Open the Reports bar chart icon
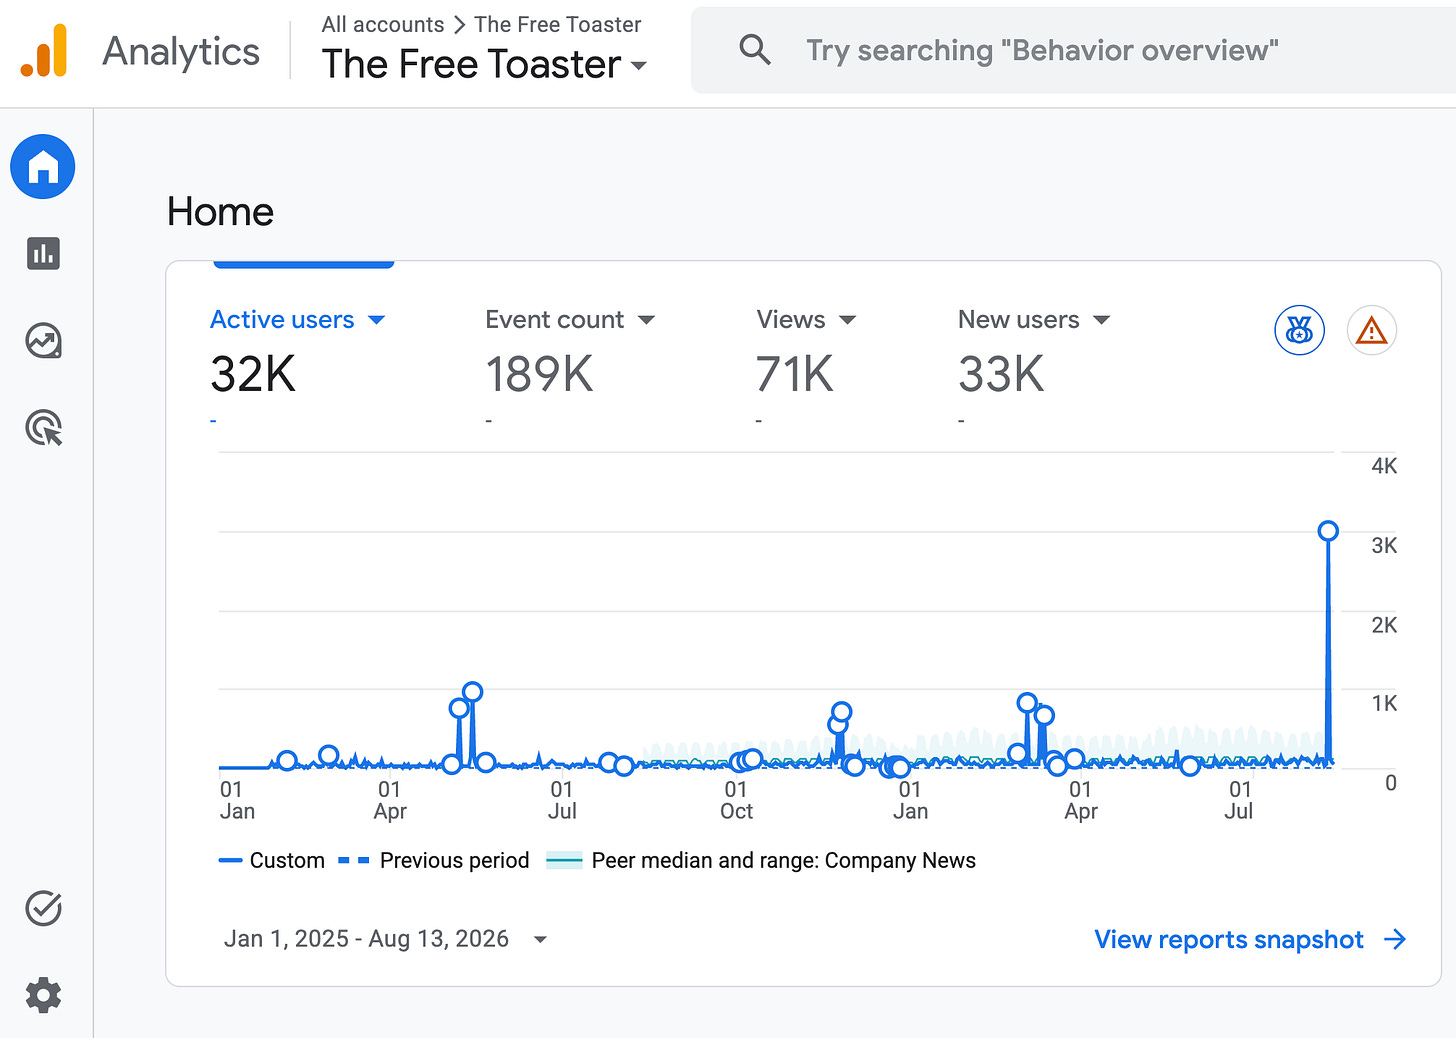This screenshot has height=1038, width=1456. coord(43,254)
